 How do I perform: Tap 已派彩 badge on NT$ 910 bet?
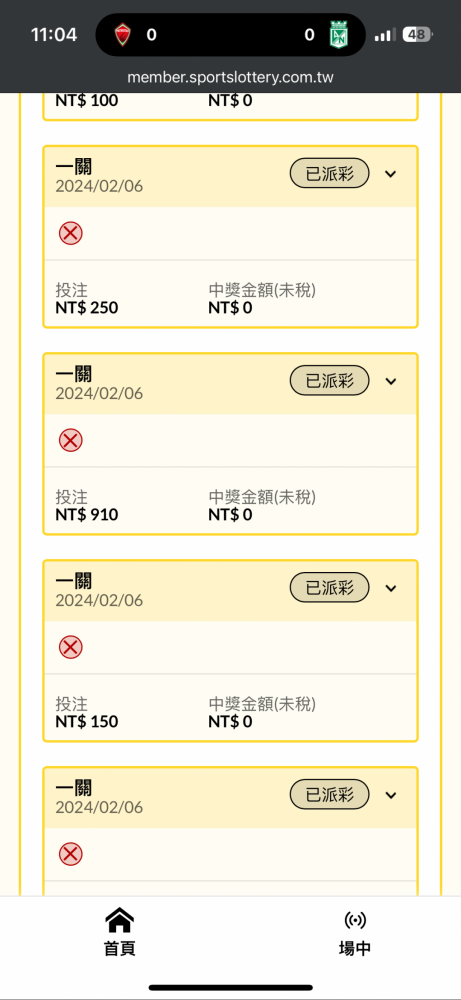[x=330, y=381]
